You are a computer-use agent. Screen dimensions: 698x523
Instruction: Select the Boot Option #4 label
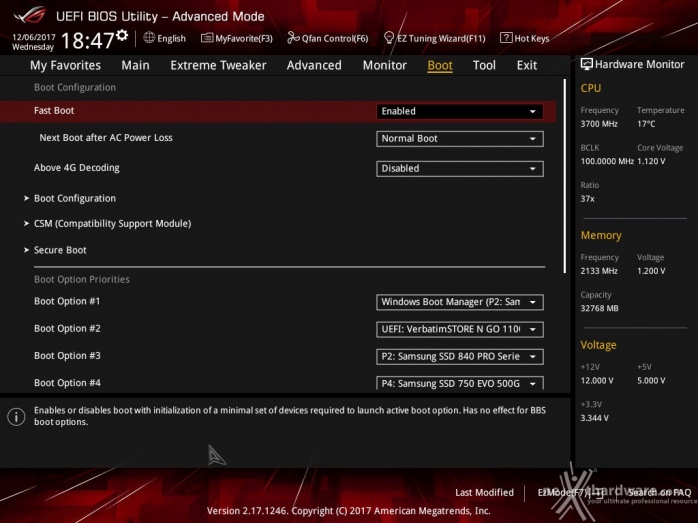pos(67,382)
